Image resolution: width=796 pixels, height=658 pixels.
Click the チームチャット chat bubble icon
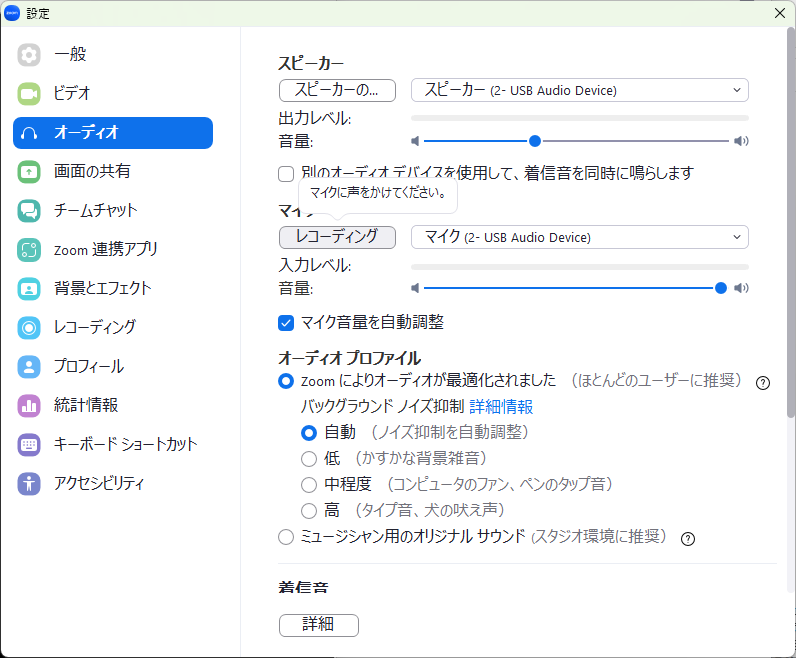29,211
